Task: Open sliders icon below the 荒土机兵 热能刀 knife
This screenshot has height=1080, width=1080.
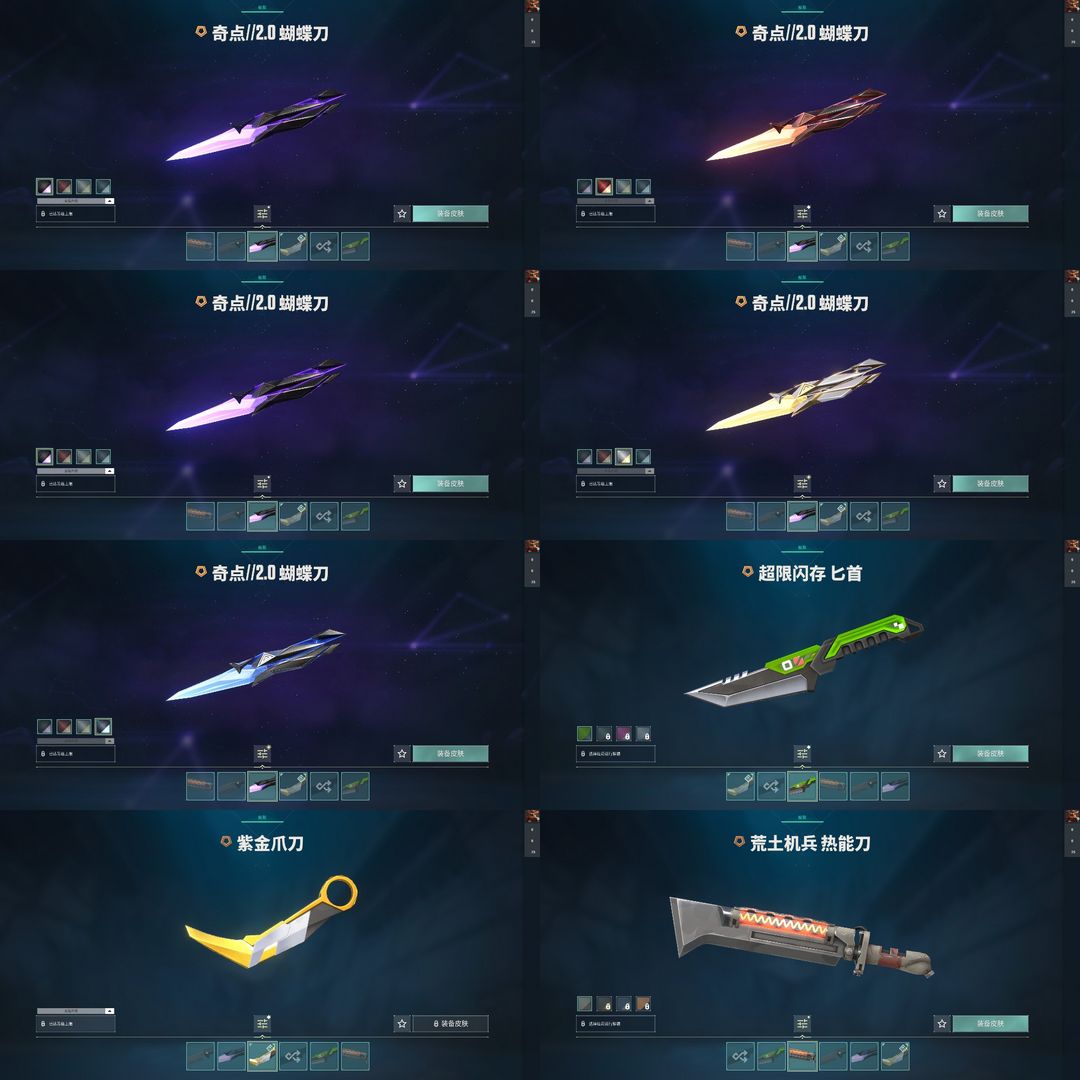Action: click(x=802, y=1024)
